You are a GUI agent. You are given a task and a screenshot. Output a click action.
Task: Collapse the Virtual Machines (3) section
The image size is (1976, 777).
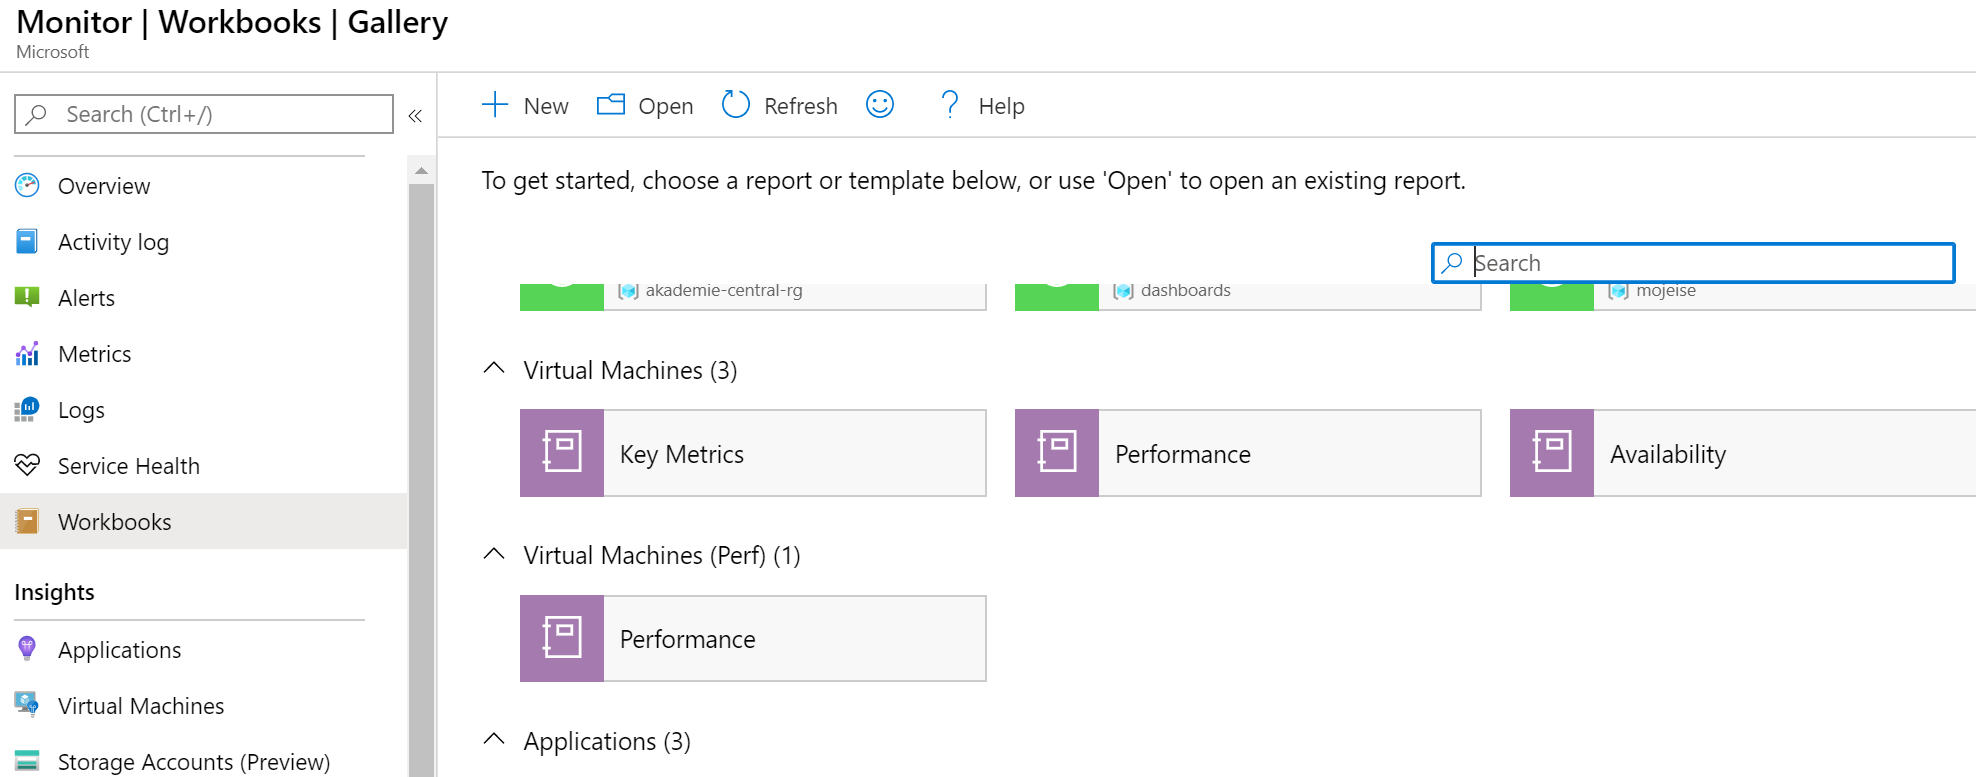tap(494, 369)
